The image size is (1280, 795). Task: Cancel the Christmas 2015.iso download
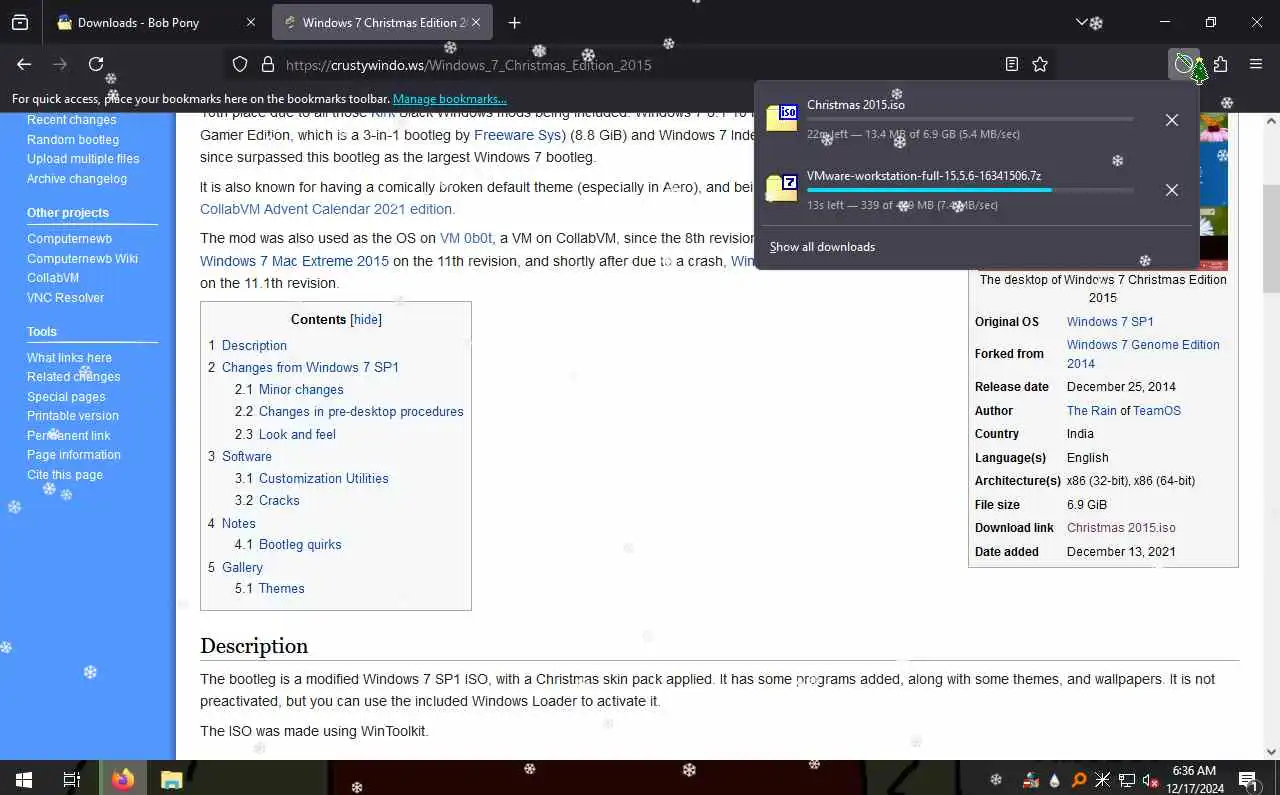tap(1172, 120)
